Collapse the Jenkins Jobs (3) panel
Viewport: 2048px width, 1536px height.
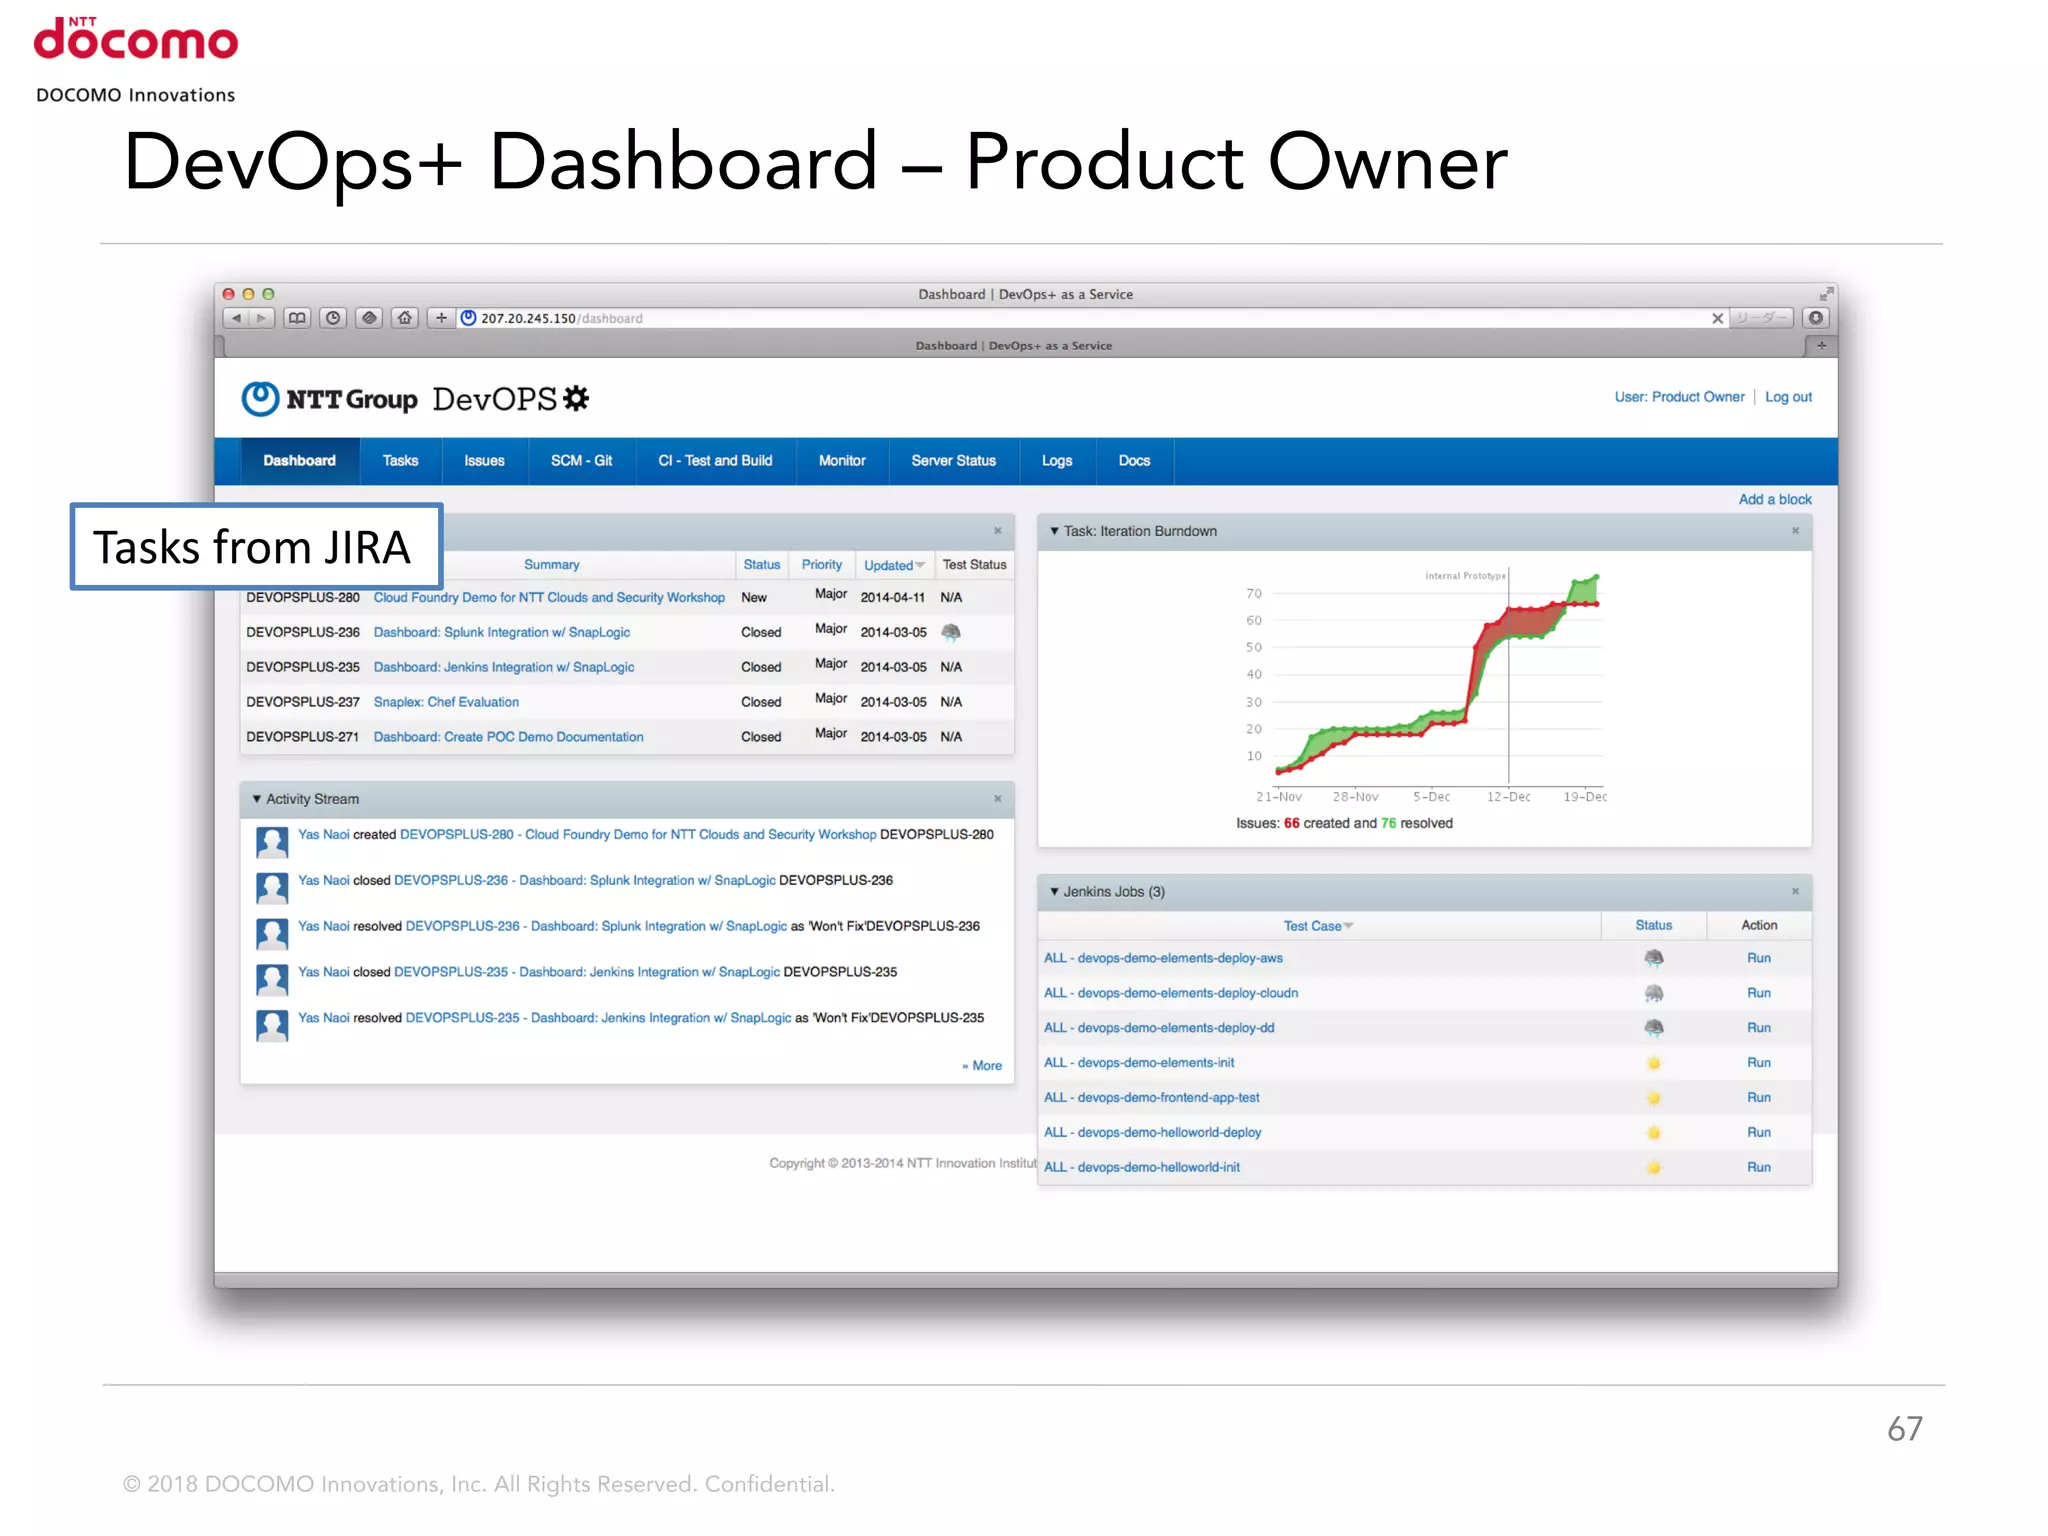point(1054,891)
